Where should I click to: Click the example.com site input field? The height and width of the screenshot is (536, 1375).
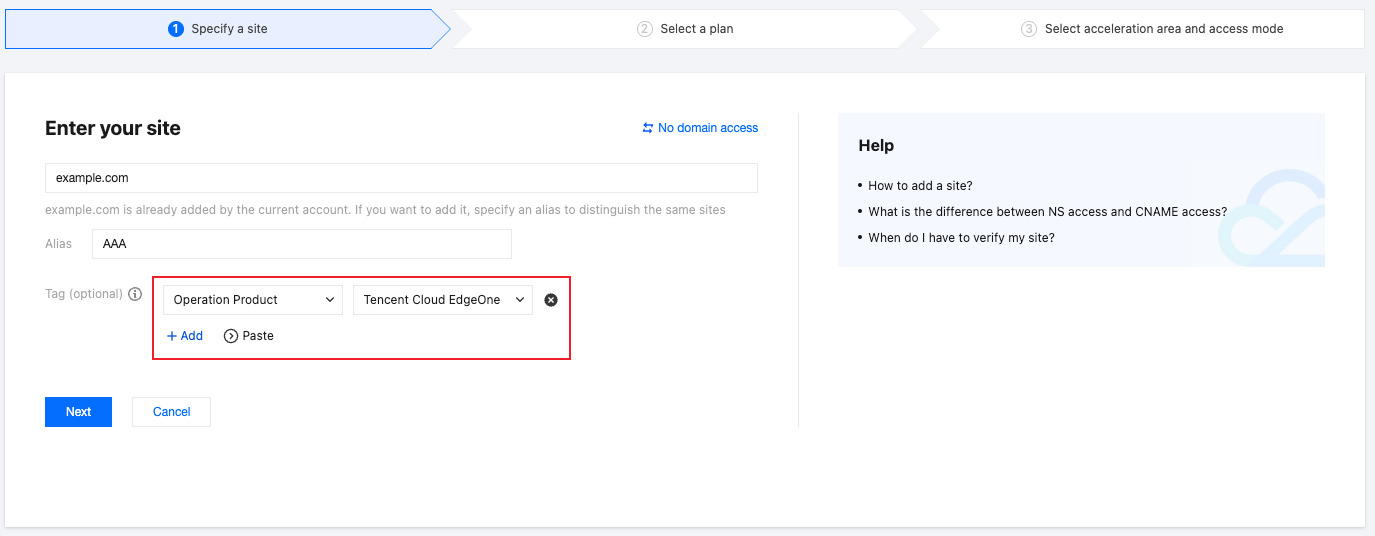click(401, 178)
